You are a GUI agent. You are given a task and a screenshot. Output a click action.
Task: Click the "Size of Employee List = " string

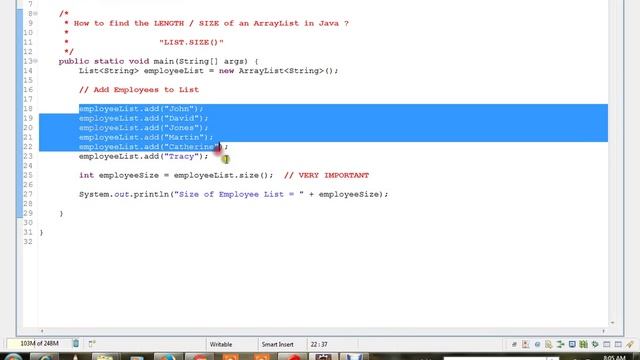pyautogui.click(x=239, y=194)
